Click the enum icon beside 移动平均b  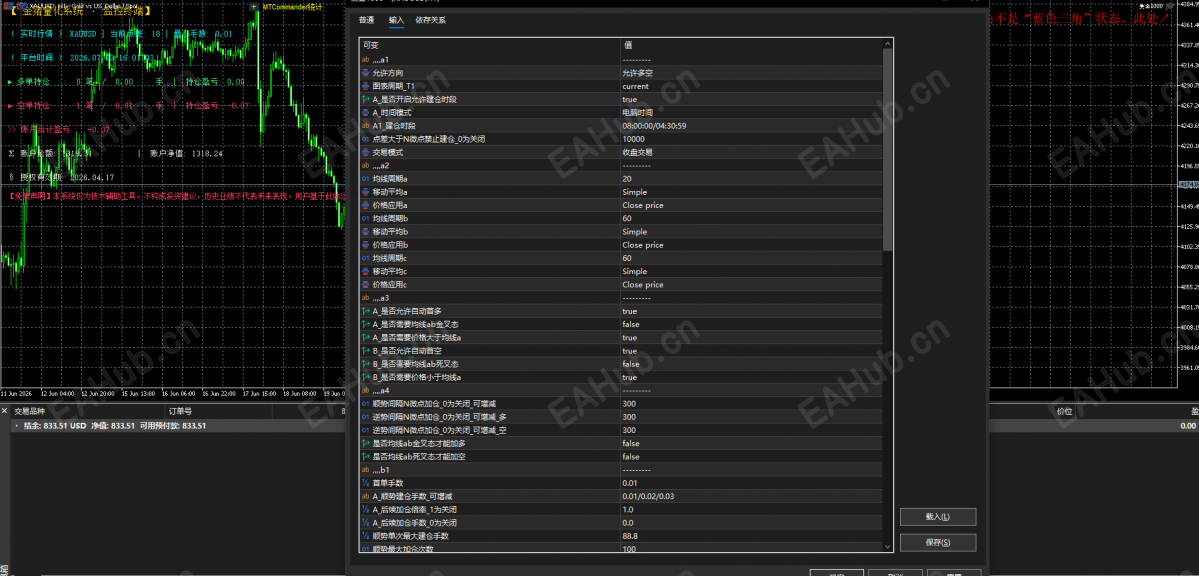tap(366, 232)
